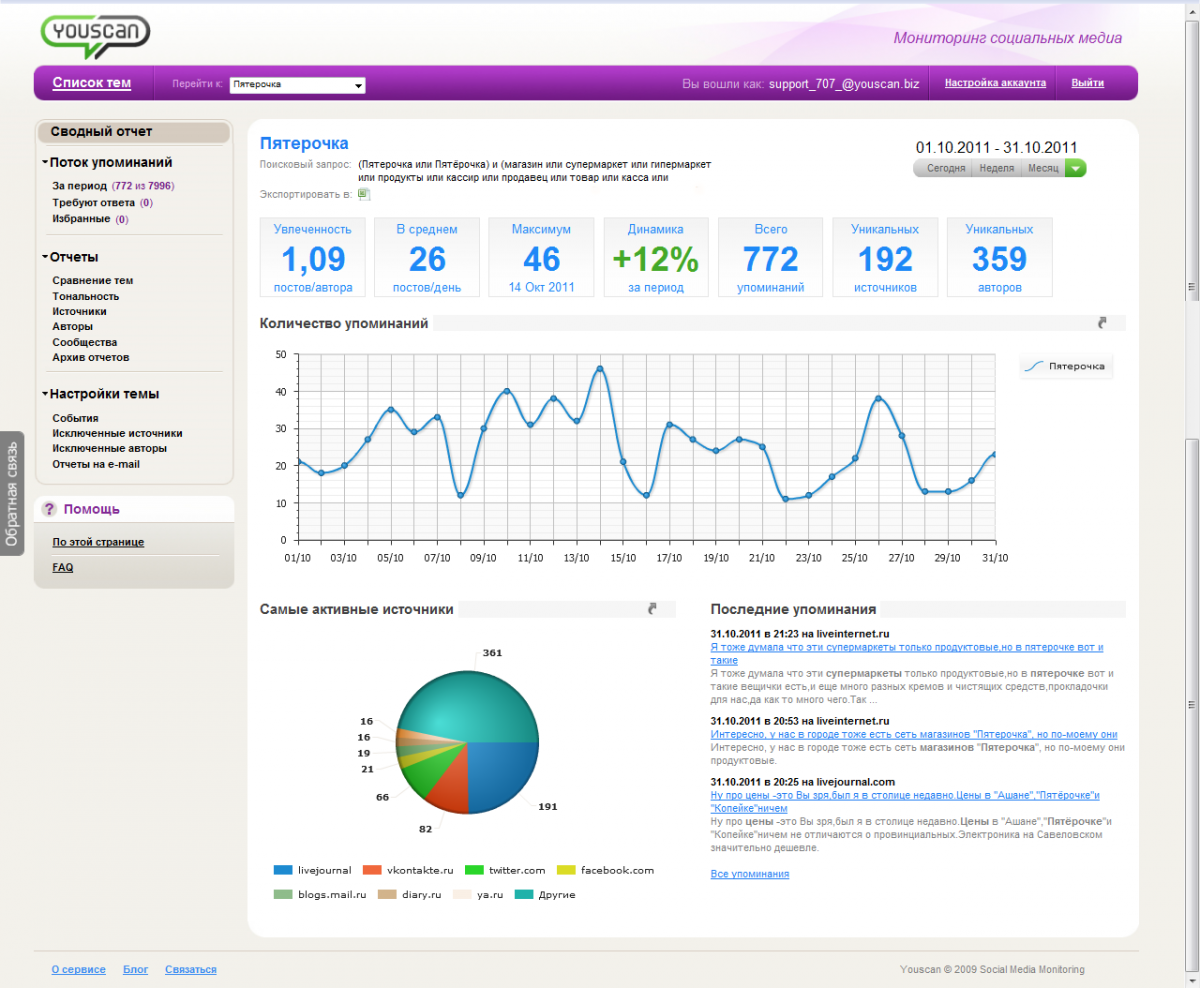Viewport: 1200px width, 988px height.
Task: Click the vkontakte.ru legend color swatch
Action: point(371,870)
